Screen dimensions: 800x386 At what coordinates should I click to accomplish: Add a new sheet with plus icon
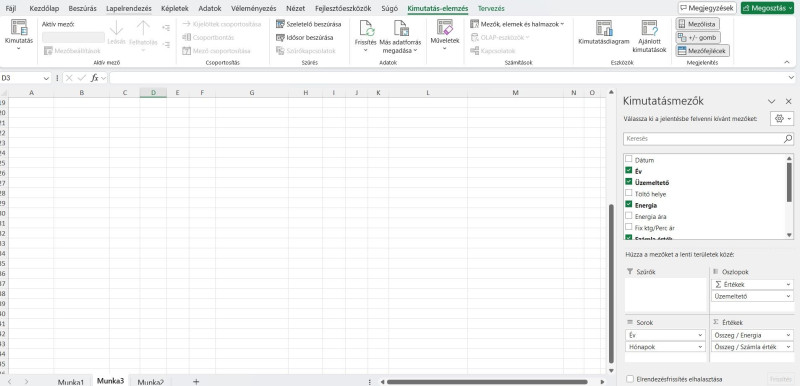pos(196,381)
